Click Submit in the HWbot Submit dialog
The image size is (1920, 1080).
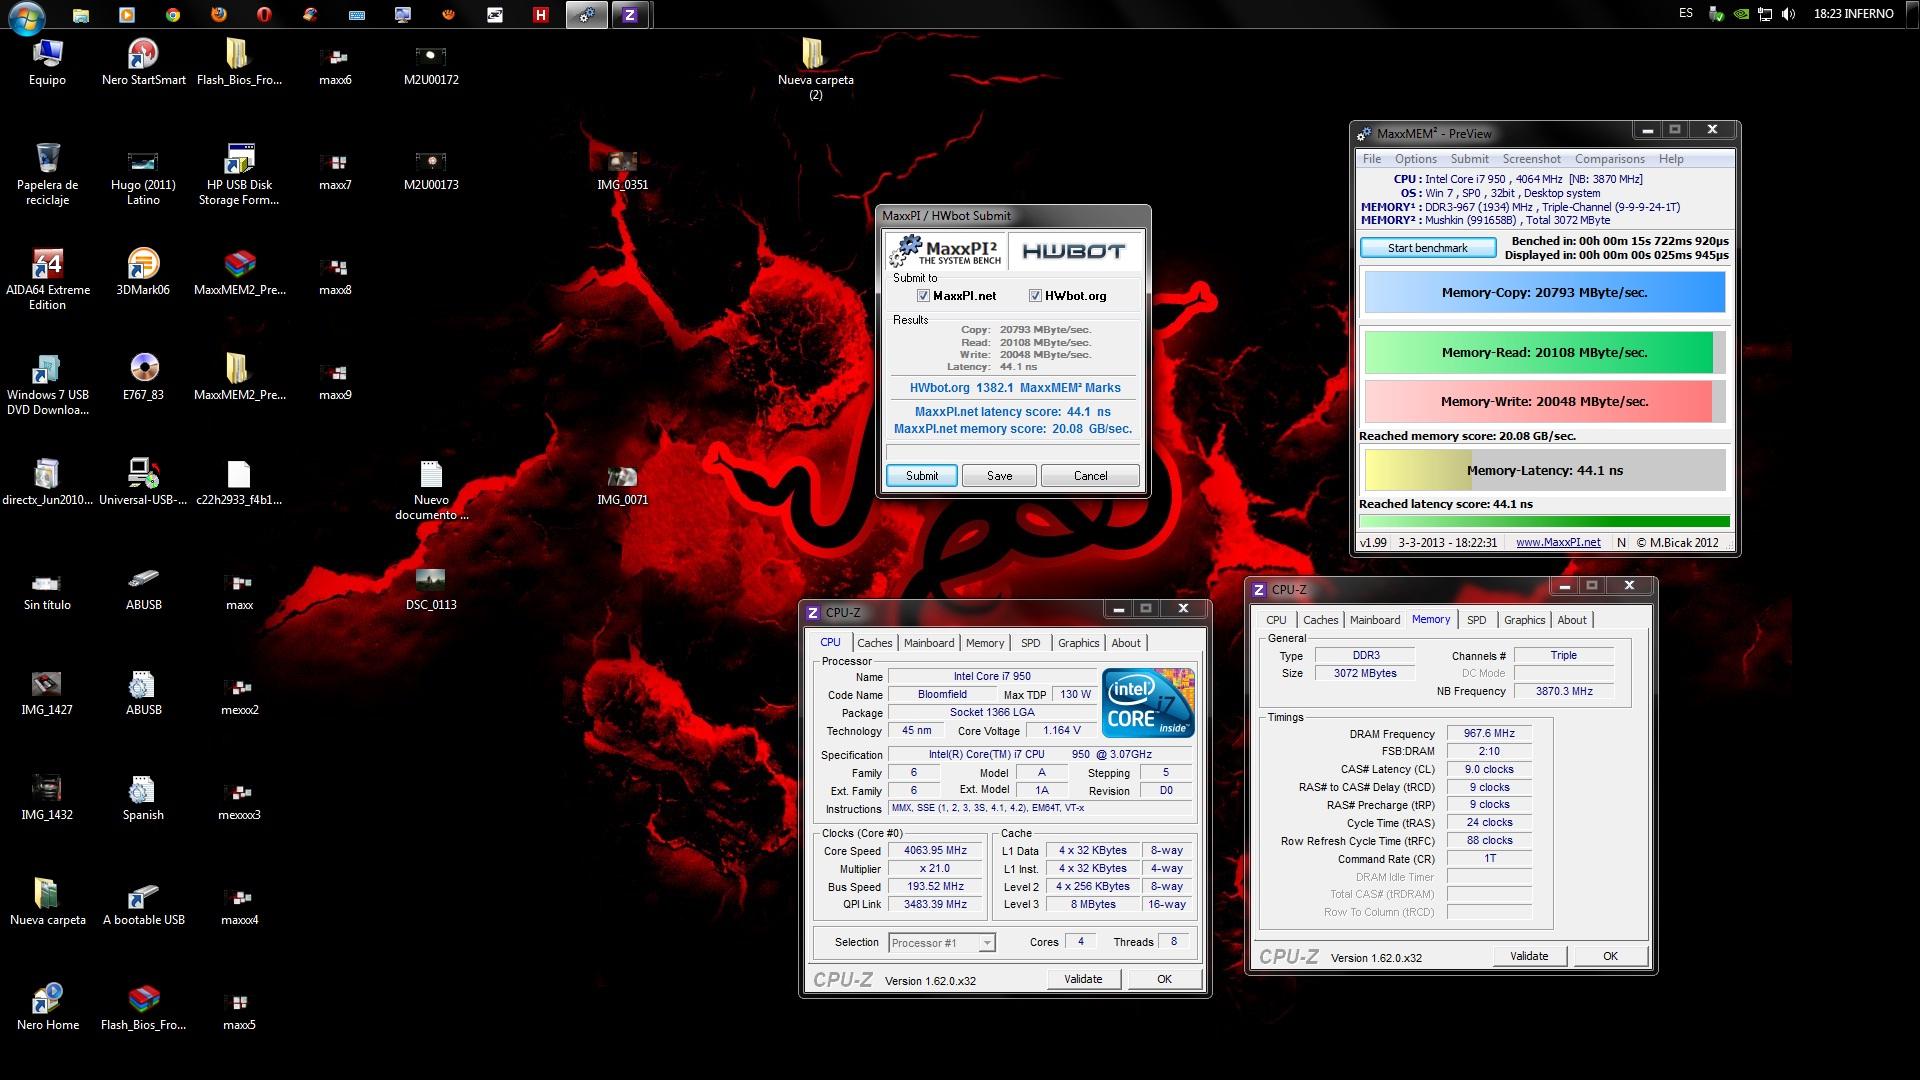[x=922, y=476]
